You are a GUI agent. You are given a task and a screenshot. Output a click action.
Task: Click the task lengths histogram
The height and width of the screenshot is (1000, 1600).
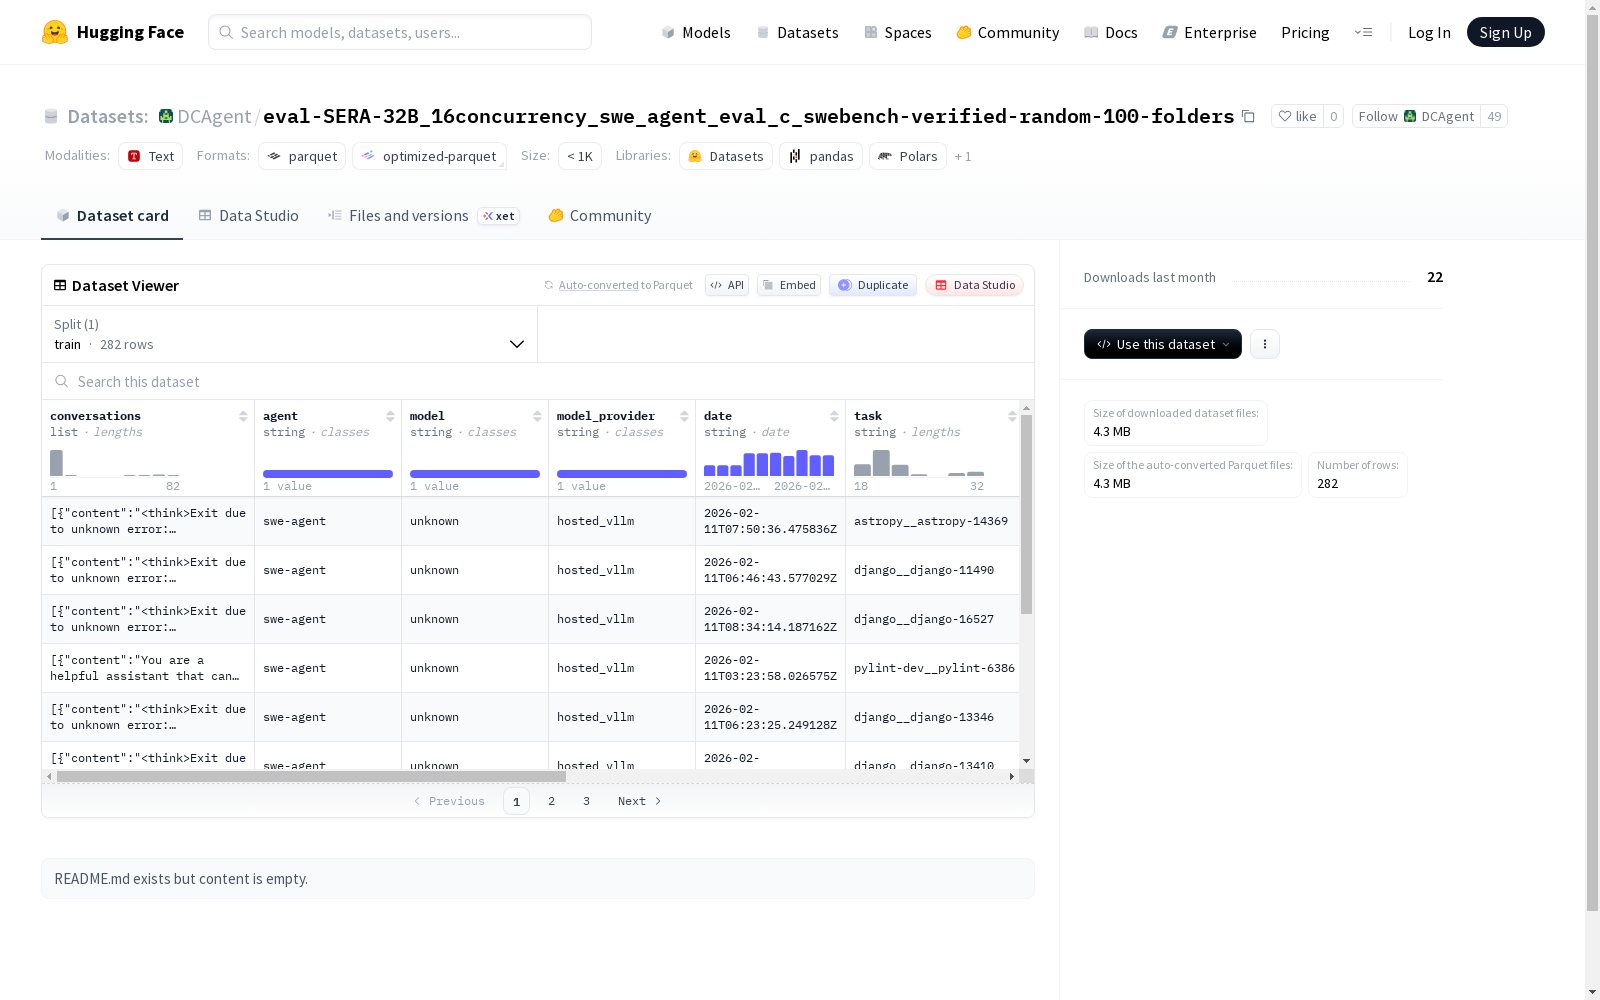[919, 462]
